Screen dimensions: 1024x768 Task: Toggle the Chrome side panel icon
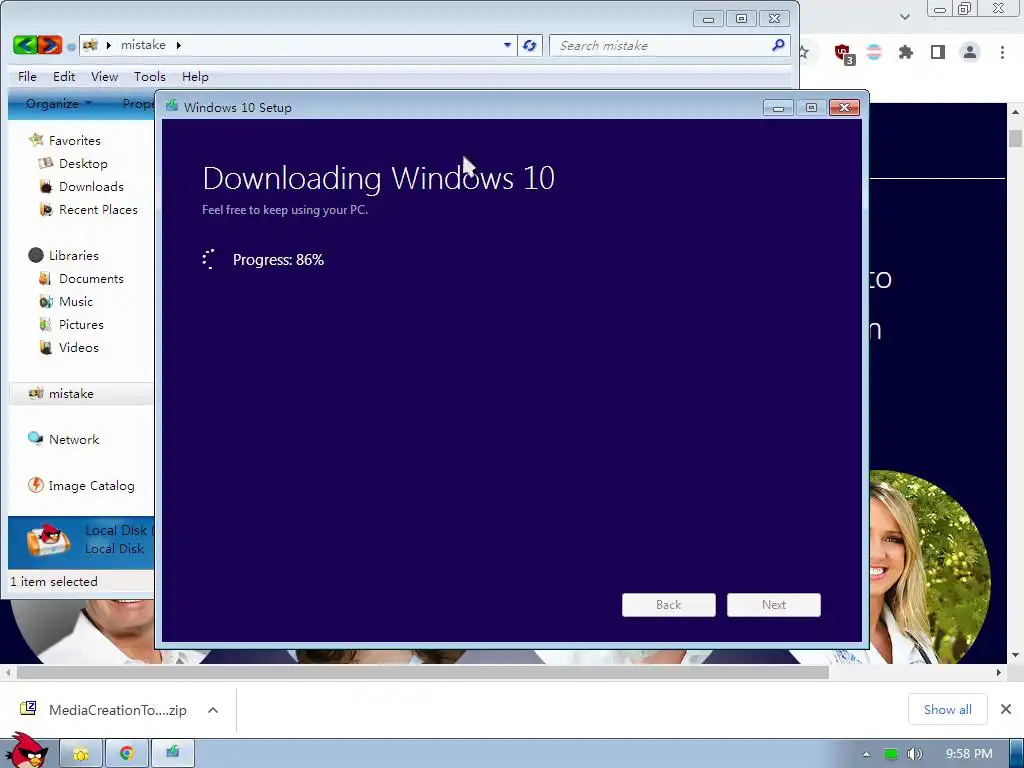(938, 52)
